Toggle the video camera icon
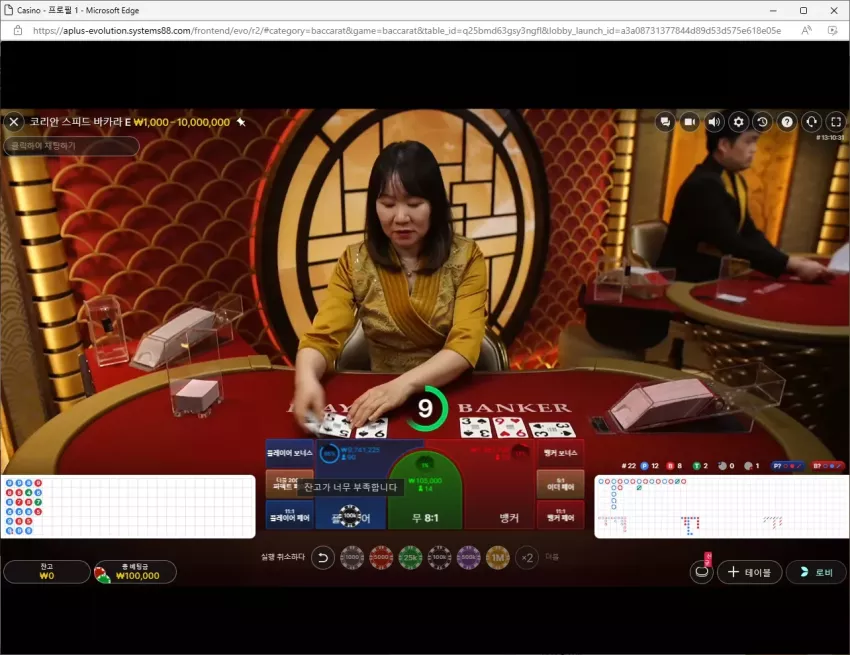Viewport: 850px width, 655px height. point(690,122)
